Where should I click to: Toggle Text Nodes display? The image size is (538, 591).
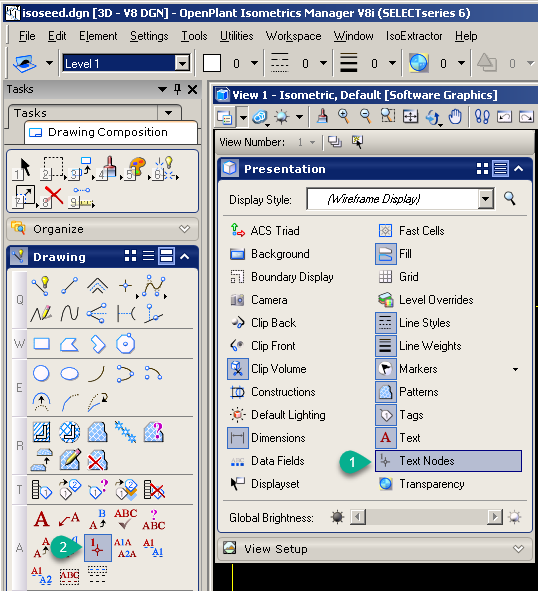coord(448,461)
